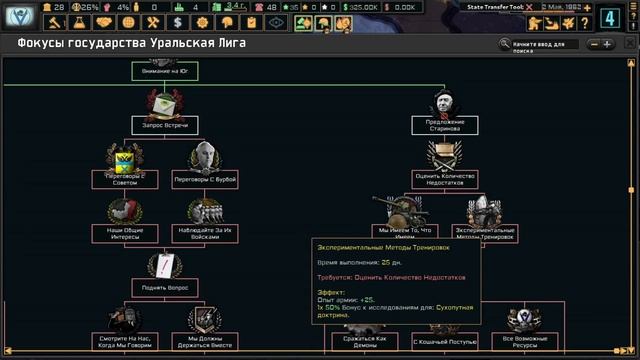
Task: Increase game speed with plus next to date
Action: point(587,7)
